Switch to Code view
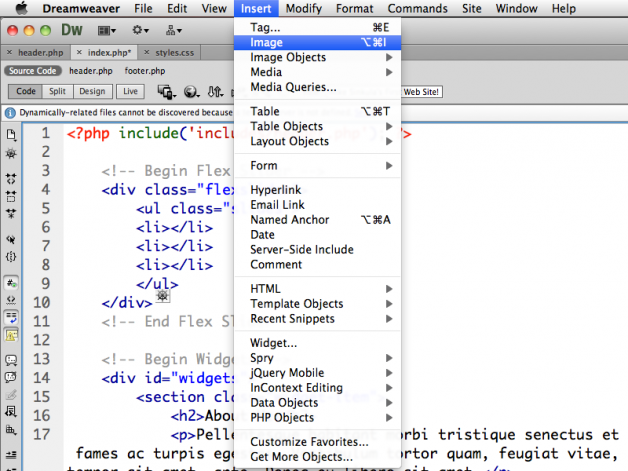The height and width of the screenshot is (471, 628). (x=26, y=91)
